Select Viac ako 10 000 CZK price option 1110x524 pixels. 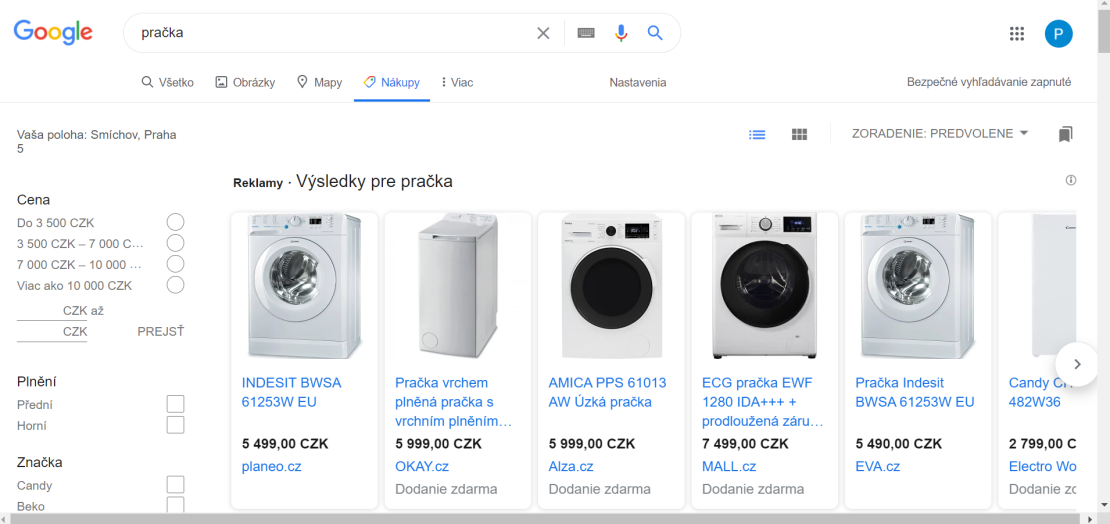point(175,285)
